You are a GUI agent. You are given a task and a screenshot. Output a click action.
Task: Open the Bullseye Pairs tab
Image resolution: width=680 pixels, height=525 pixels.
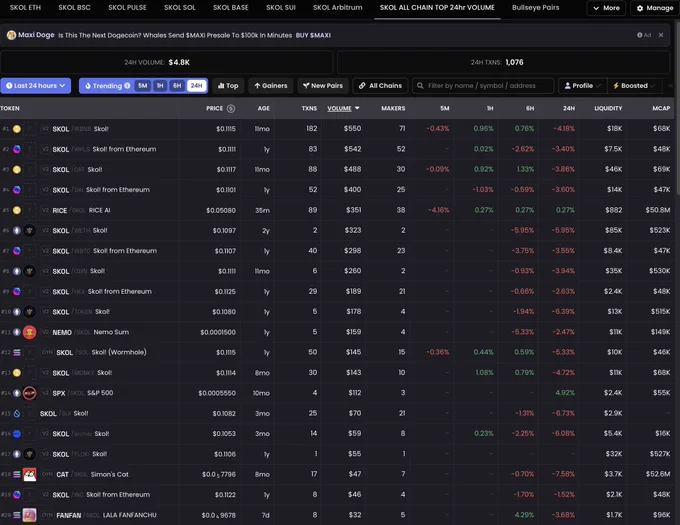535,8
